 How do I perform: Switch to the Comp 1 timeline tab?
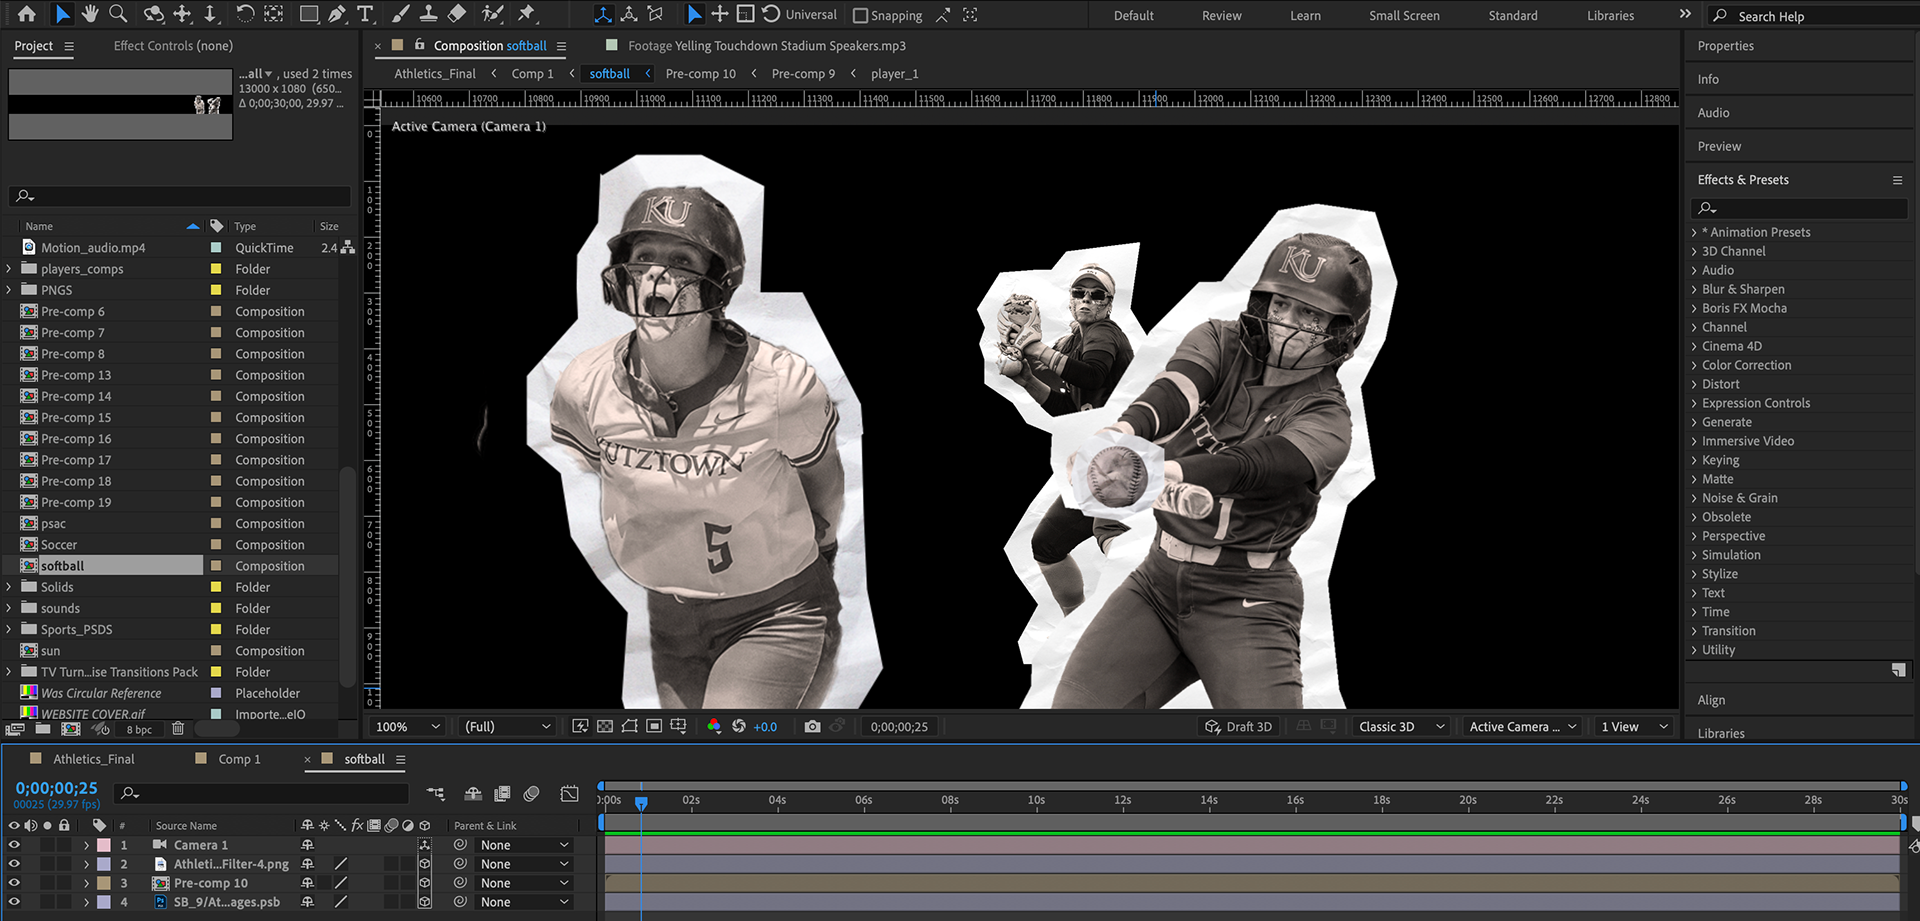point(239,759)
